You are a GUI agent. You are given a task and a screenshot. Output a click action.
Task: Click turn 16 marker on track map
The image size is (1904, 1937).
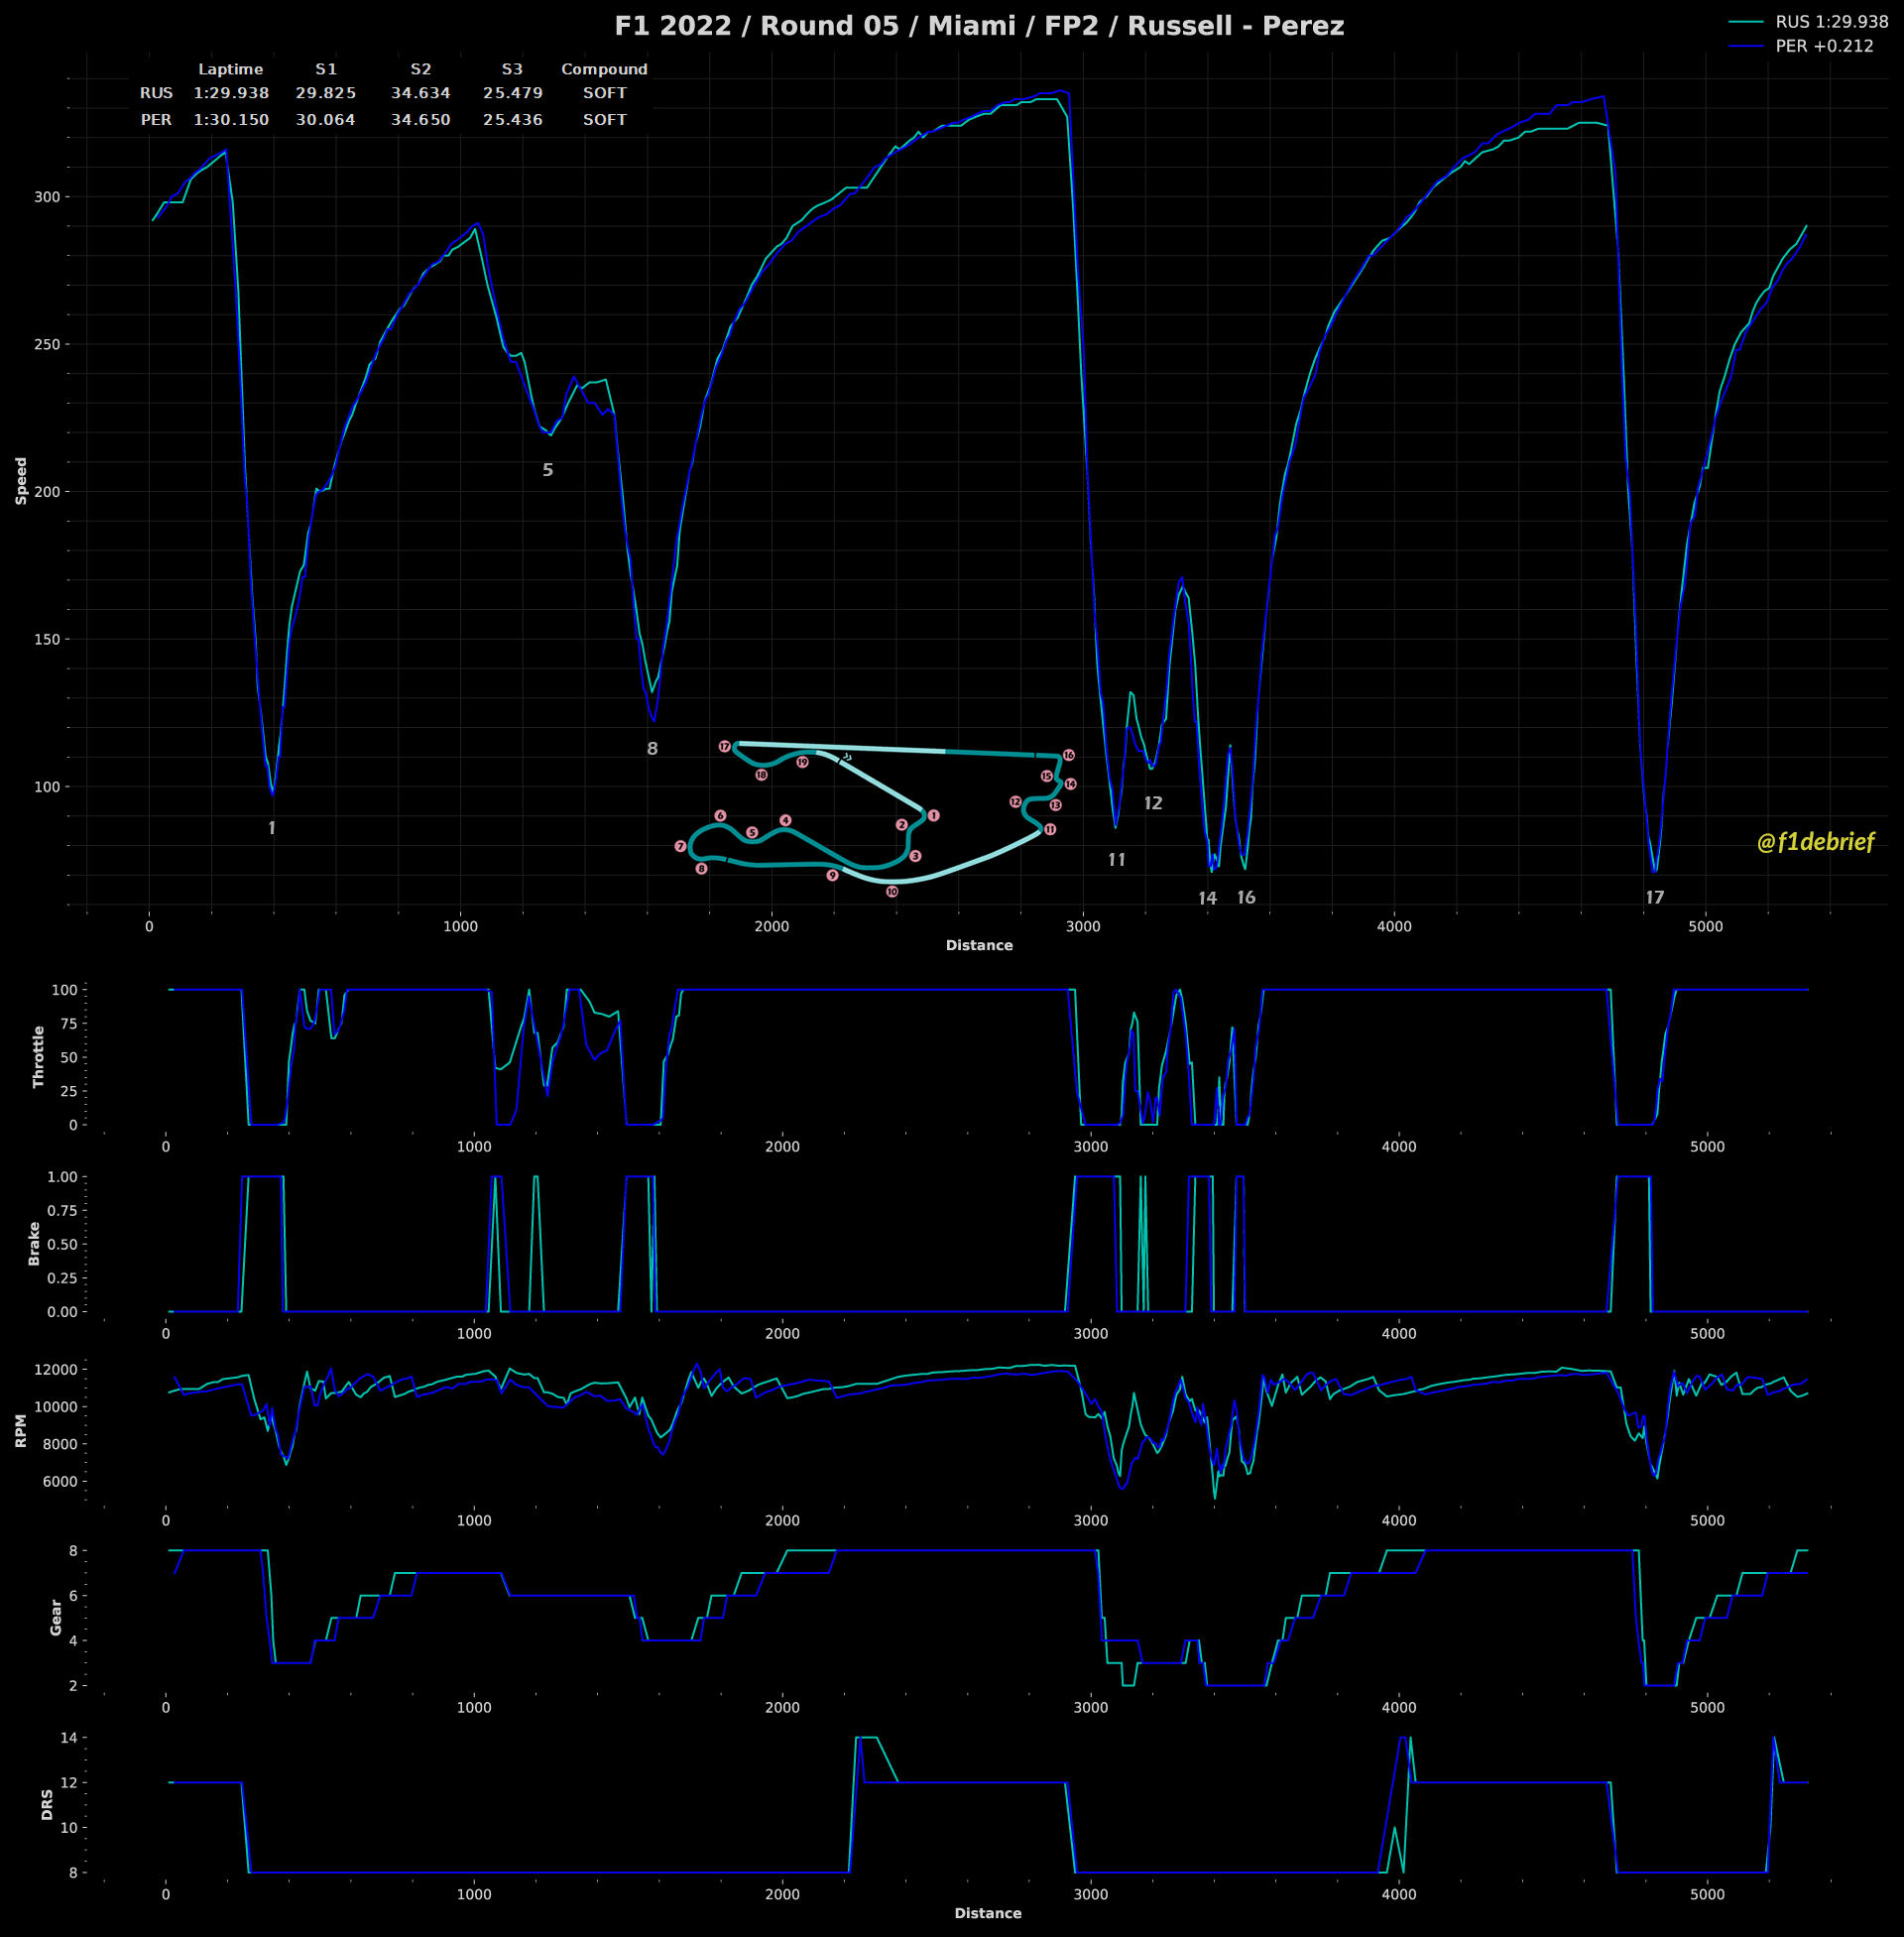1068,755
